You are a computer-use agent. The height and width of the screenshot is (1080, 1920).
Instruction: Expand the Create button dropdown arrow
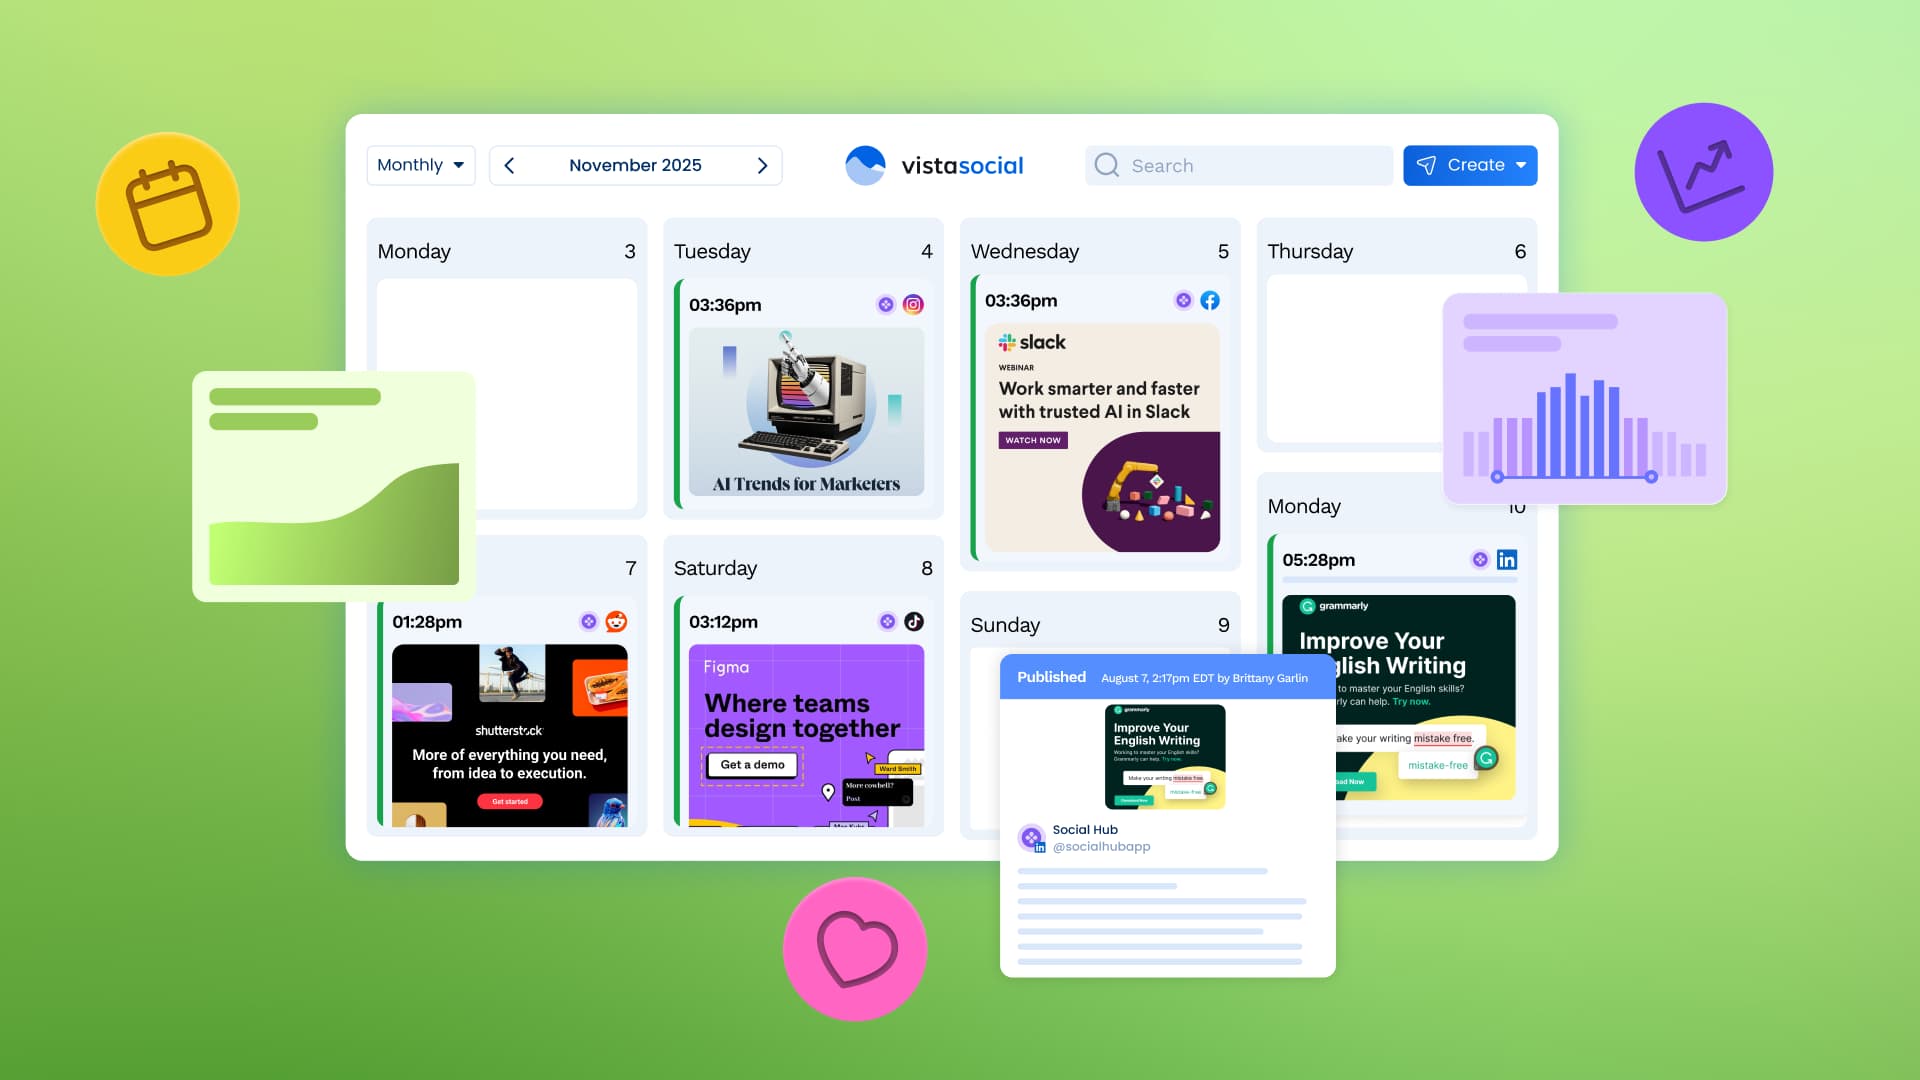(x=1520, y=165)
